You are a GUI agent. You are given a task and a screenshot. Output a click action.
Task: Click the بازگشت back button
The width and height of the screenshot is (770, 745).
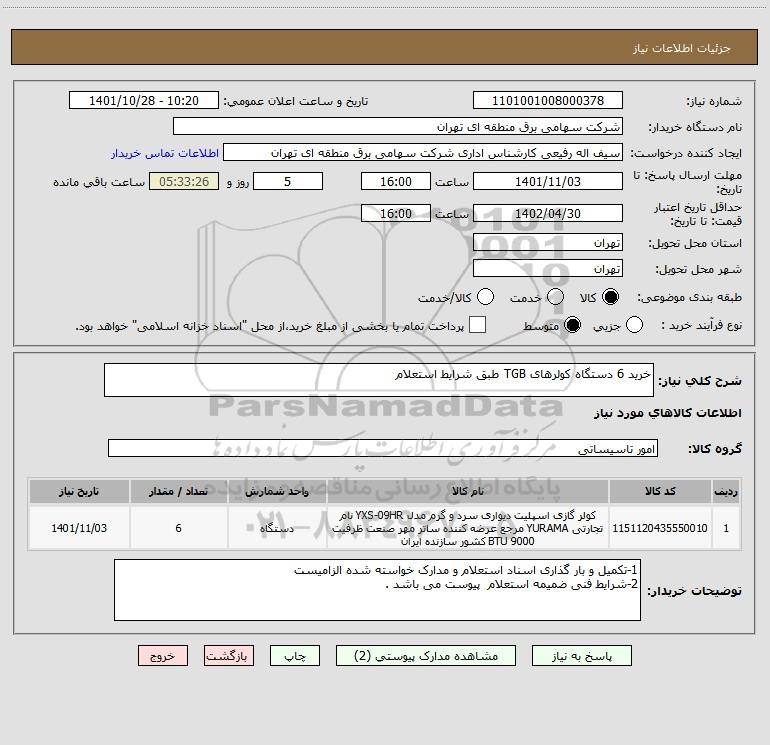pyautogui.click(x=229, y=656)
